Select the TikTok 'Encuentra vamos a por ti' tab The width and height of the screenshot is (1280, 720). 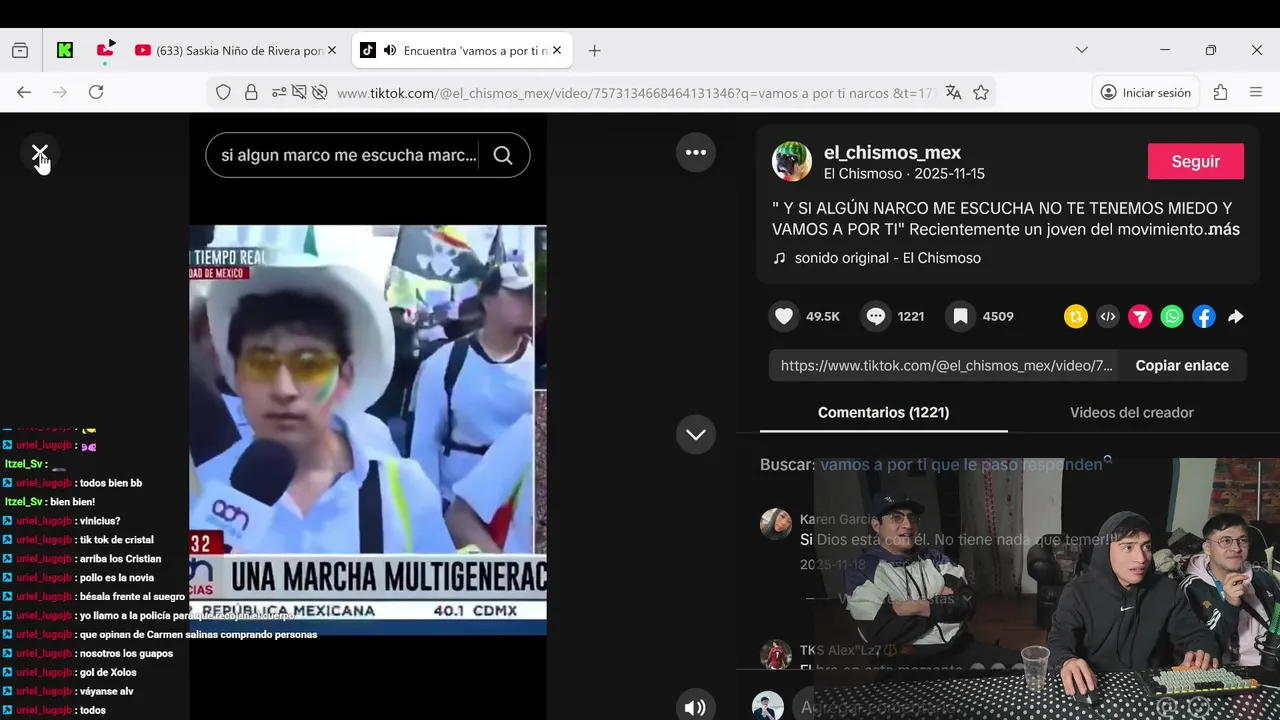(x=462, y=50)
